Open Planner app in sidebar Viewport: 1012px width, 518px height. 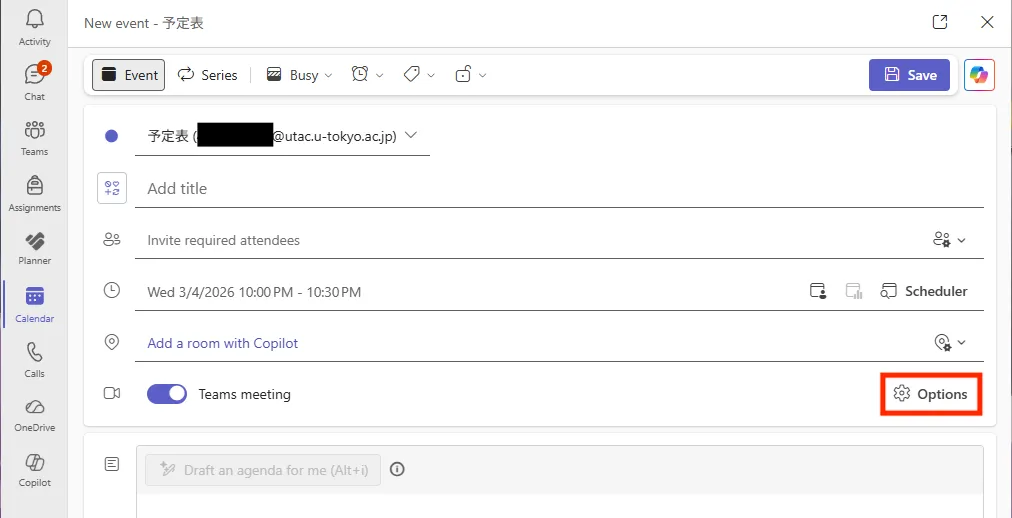click(x=34, y=247)
